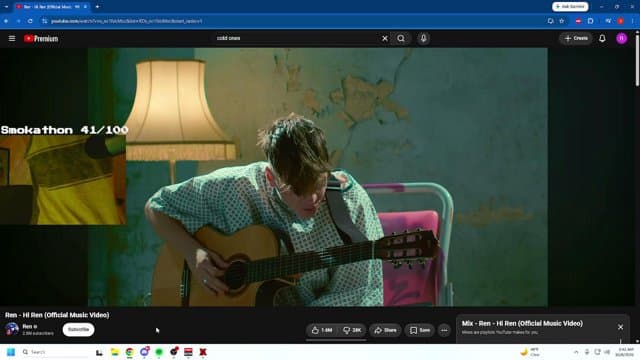
Task: Open the YouTube hamburger guide menu
Action: pos(12,38)
